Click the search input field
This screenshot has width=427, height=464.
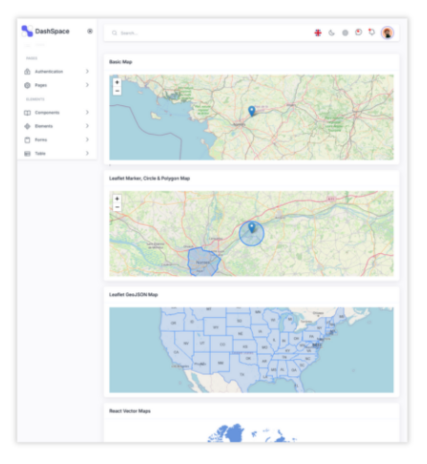pos(213,33)
